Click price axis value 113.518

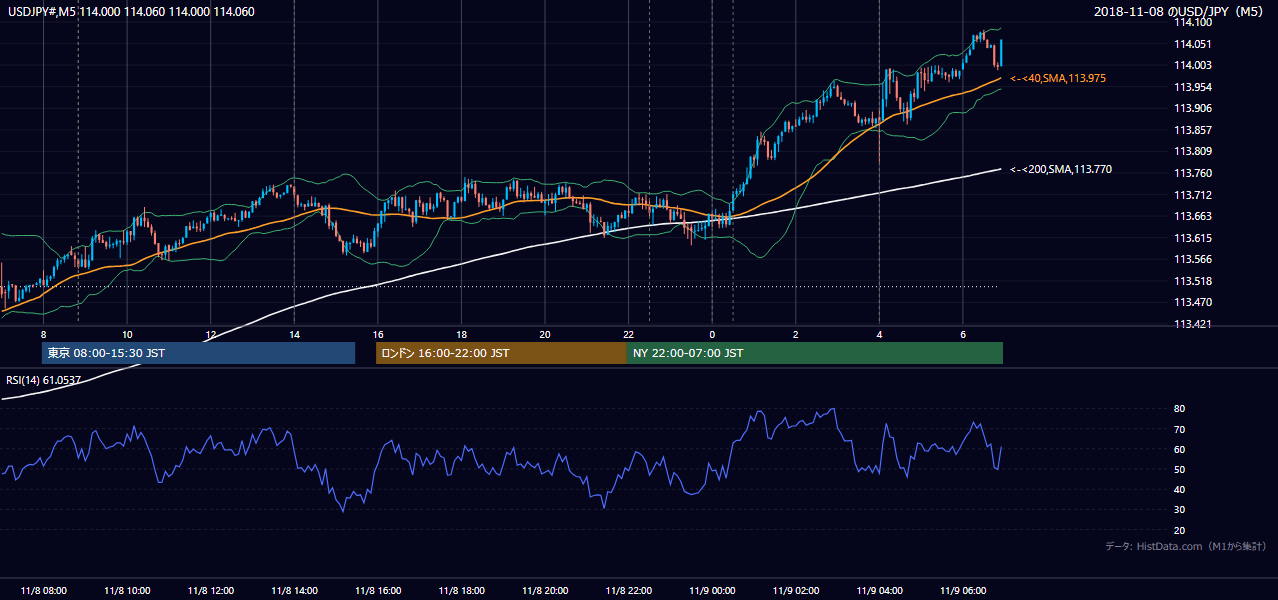[x=1193, y=281]
